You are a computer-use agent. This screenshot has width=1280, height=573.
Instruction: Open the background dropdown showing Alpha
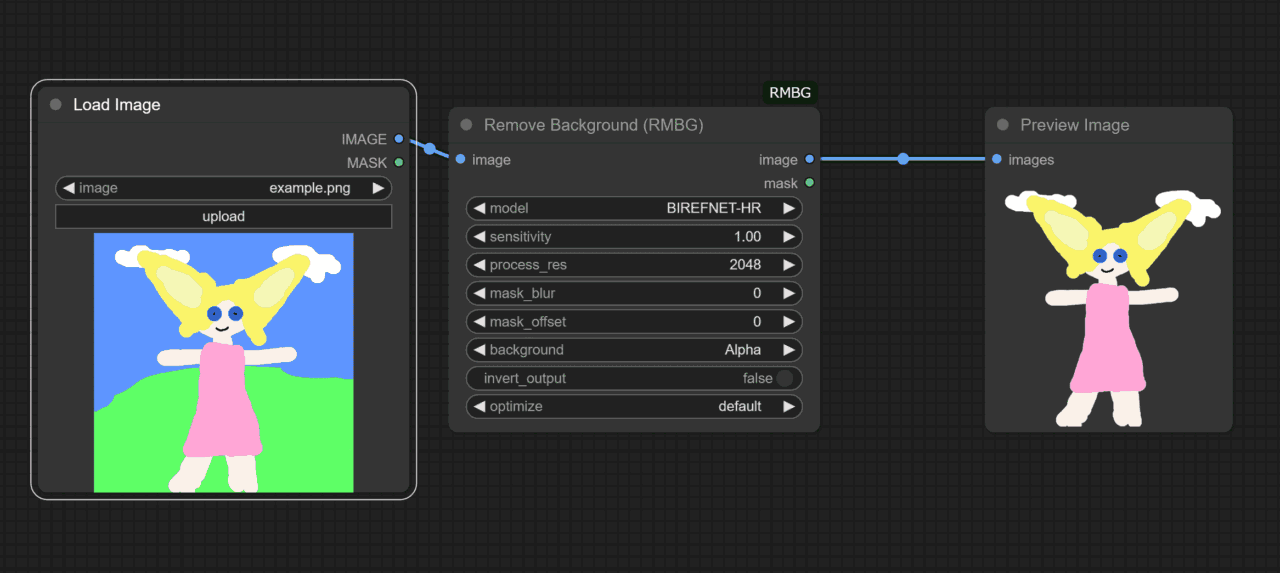click(x=634, y=350)
